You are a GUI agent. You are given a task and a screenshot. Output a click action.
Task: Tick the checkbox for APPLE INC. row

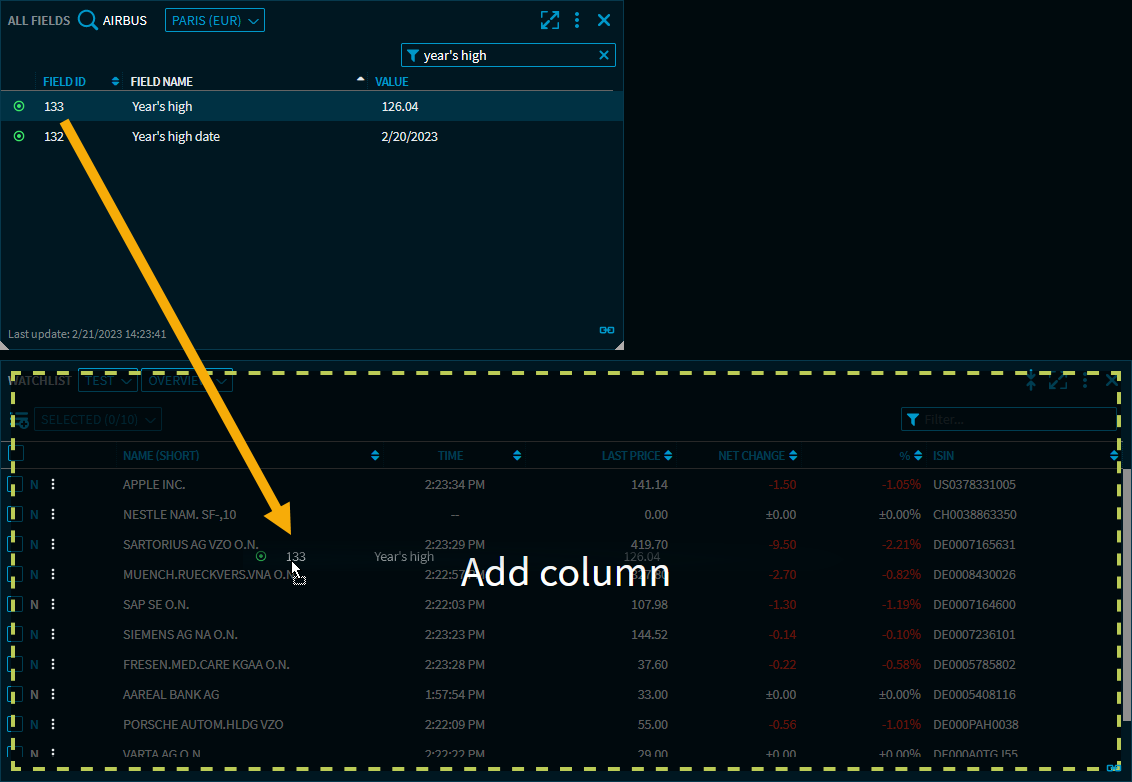[15, 485]
